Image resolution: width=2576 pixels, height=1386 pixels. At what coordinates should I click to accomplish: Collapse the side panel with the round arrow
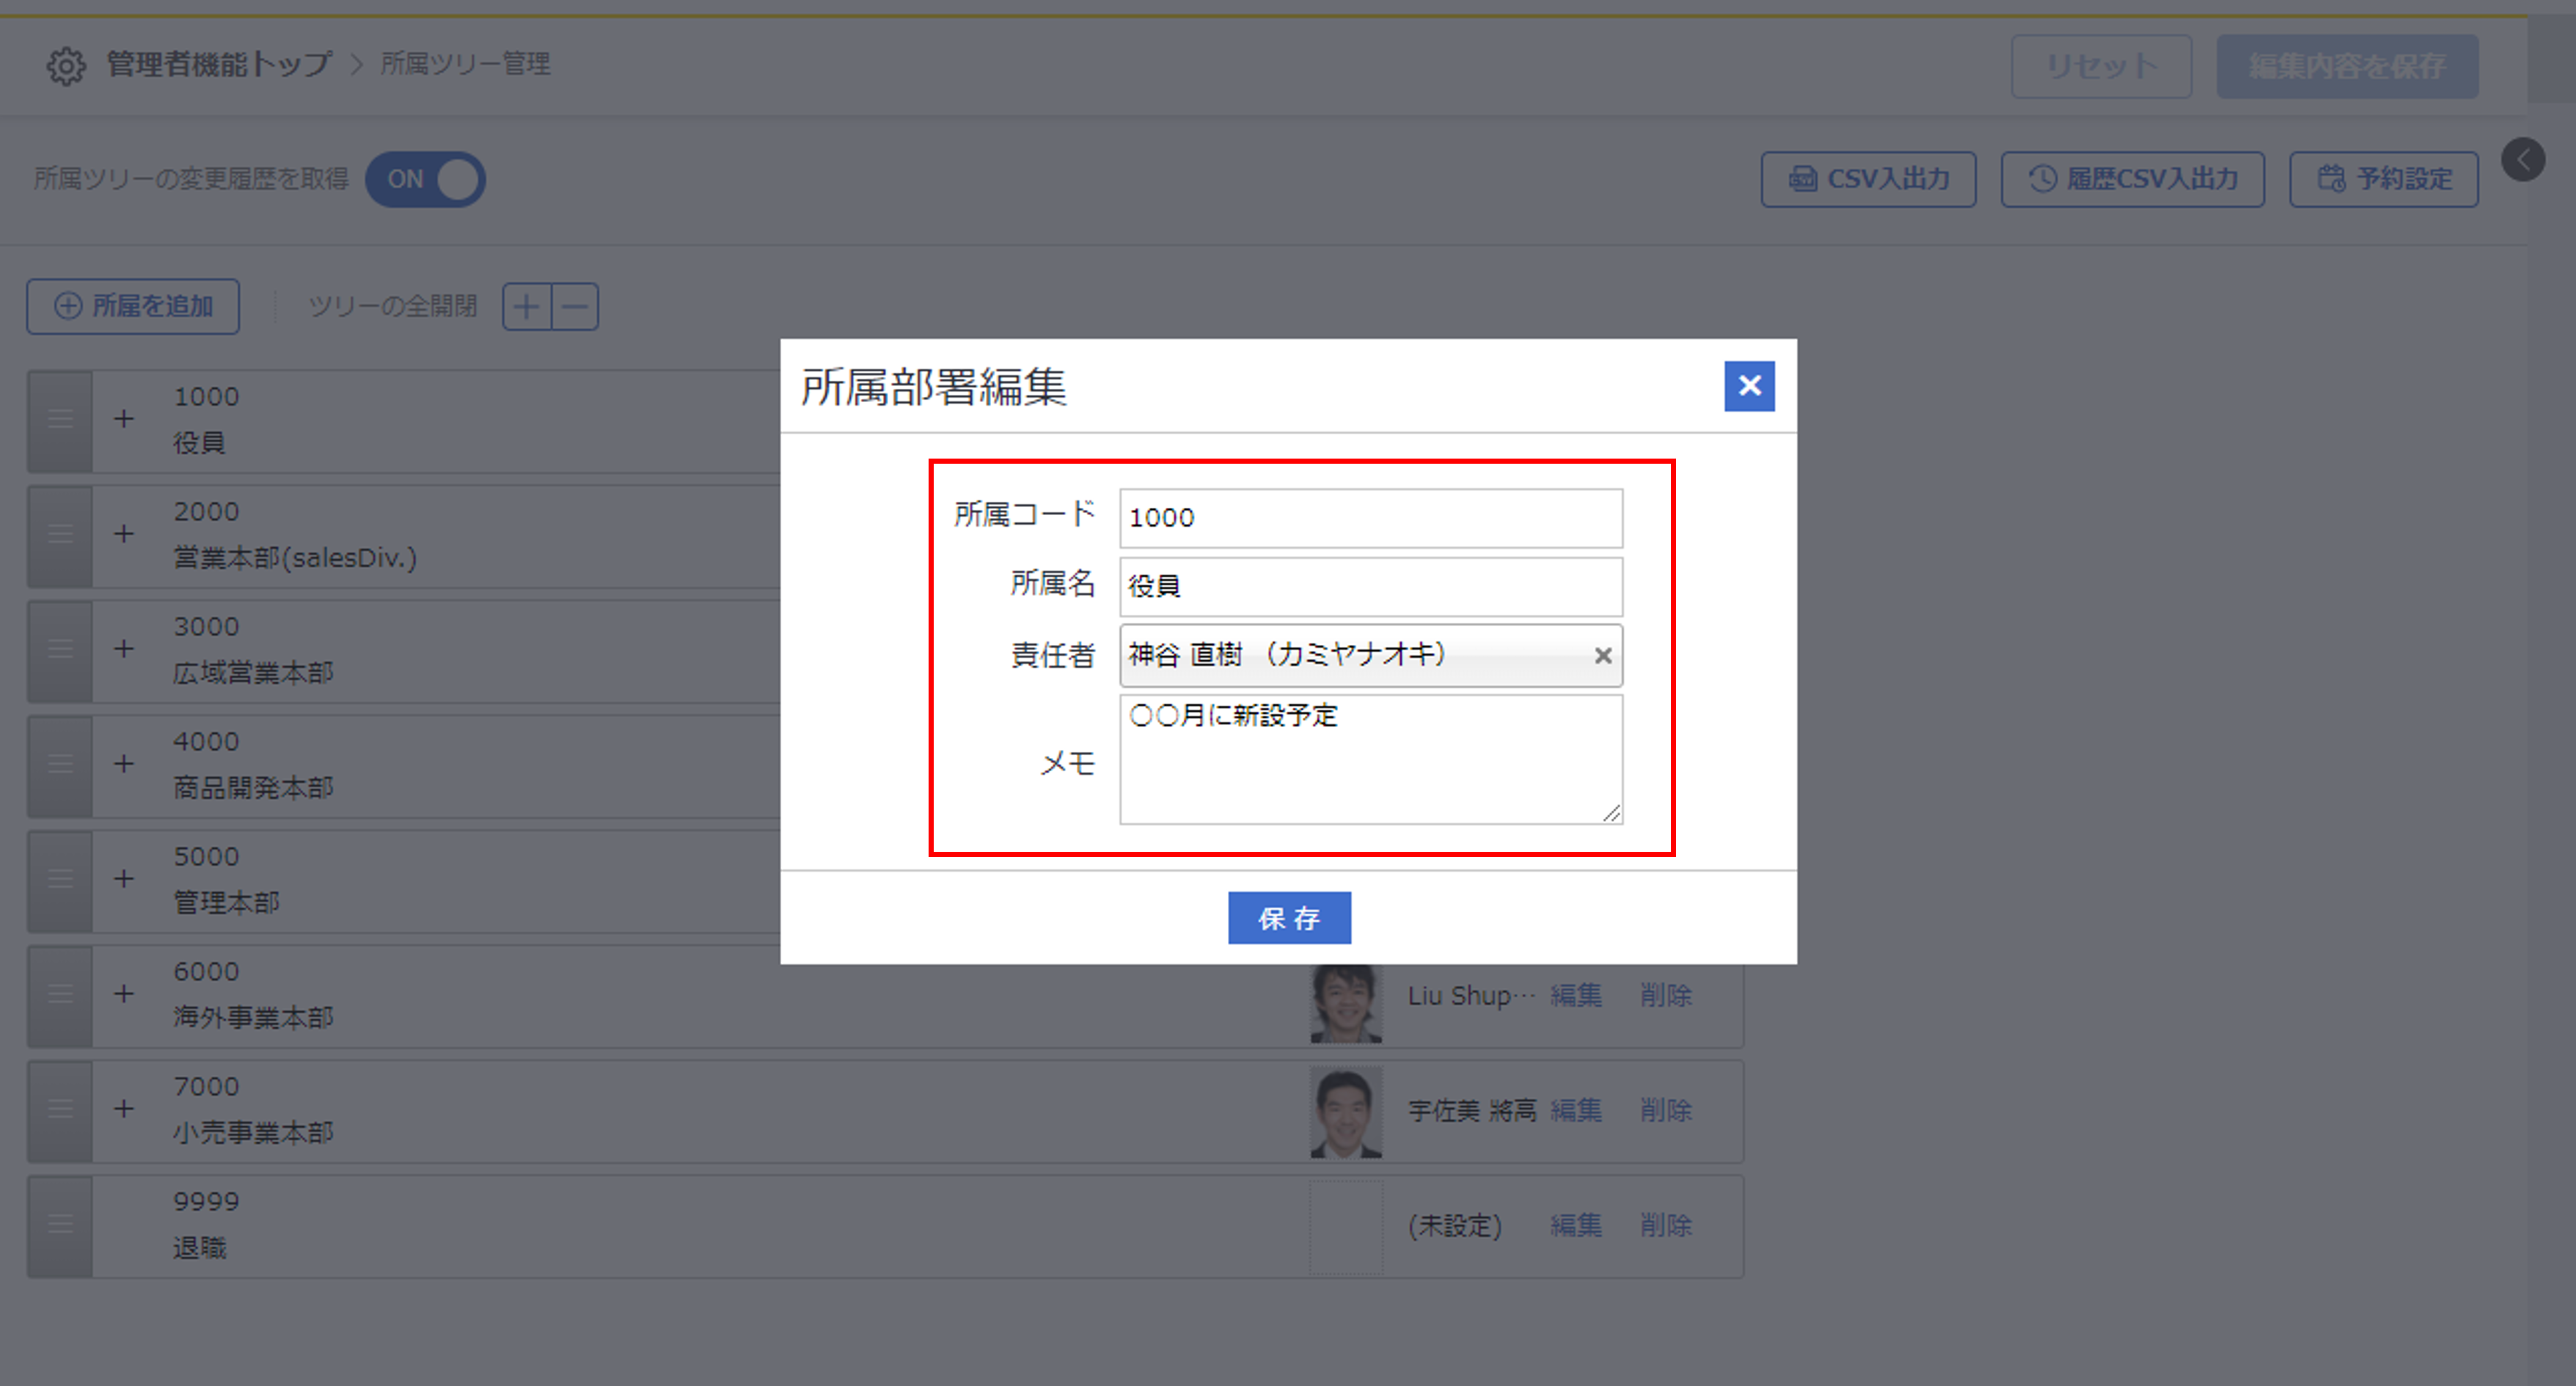pos(2523,160)
